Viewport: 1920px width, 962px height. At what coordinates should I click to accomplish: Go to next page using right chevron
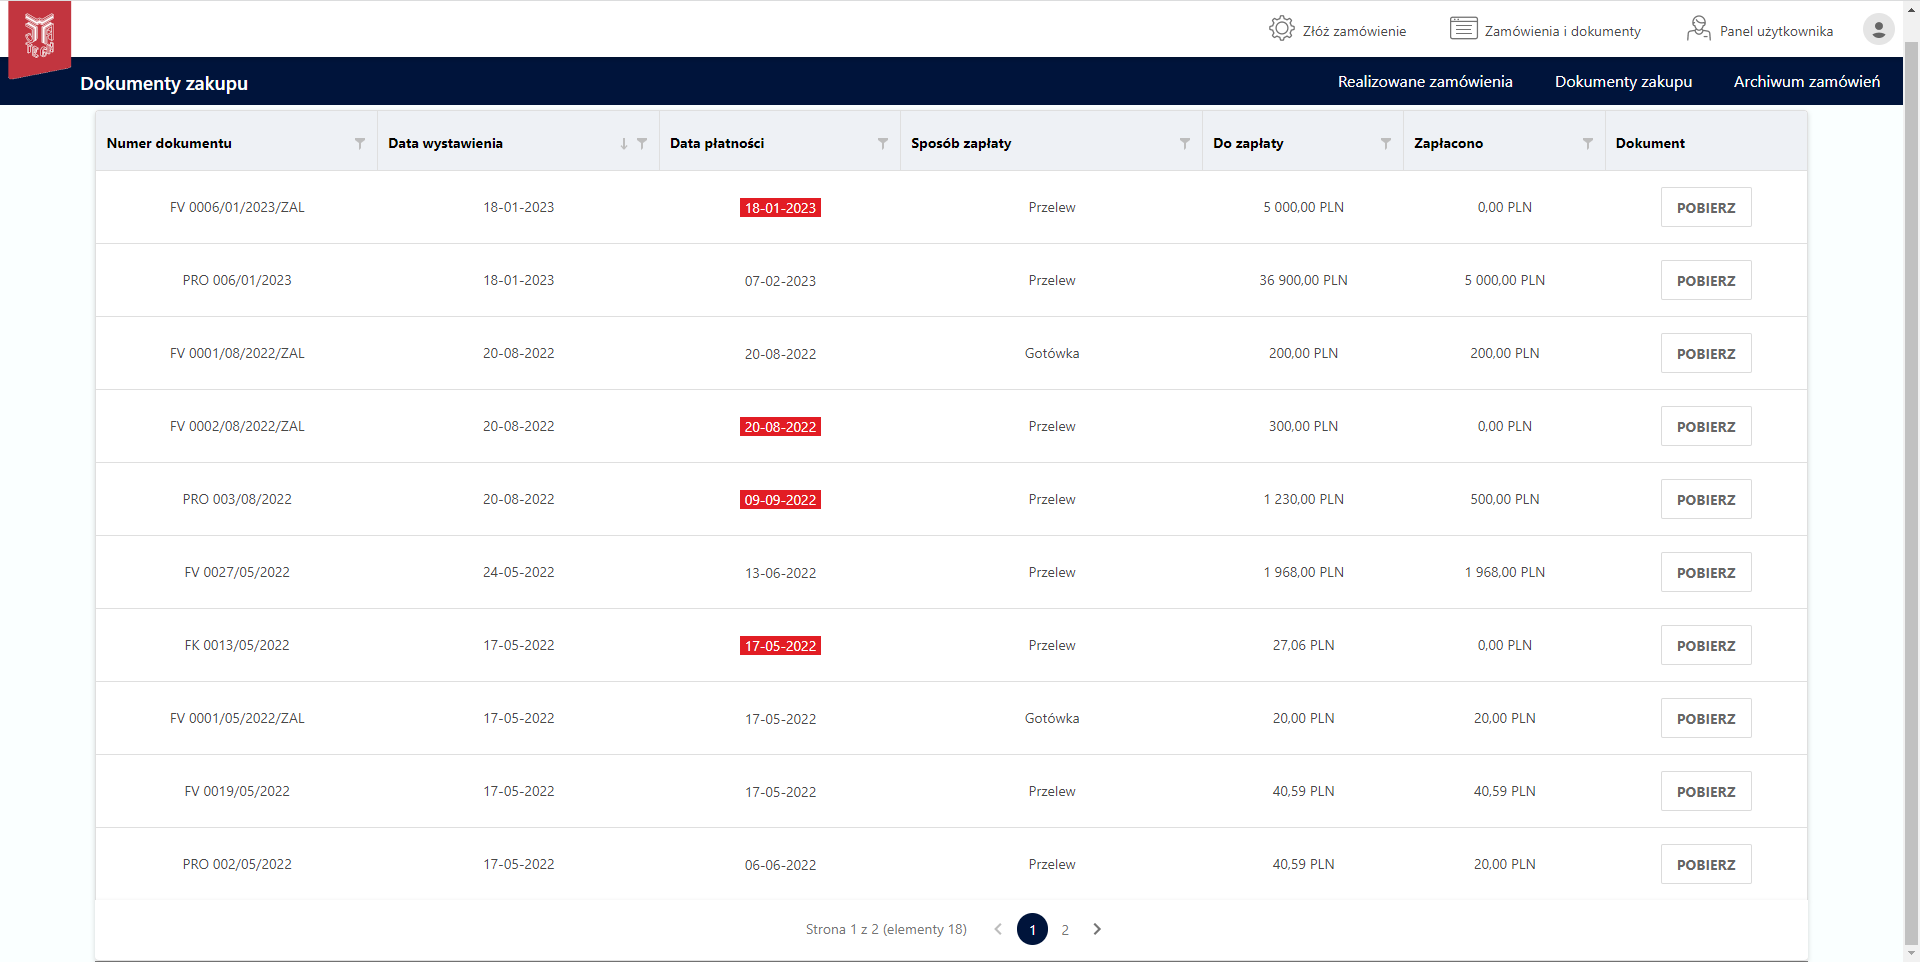tap(1097, 929)
